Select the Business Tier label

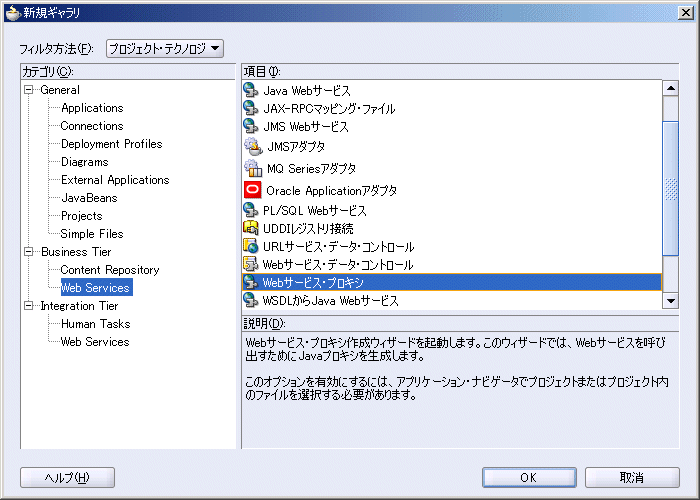tap(76, 252)
